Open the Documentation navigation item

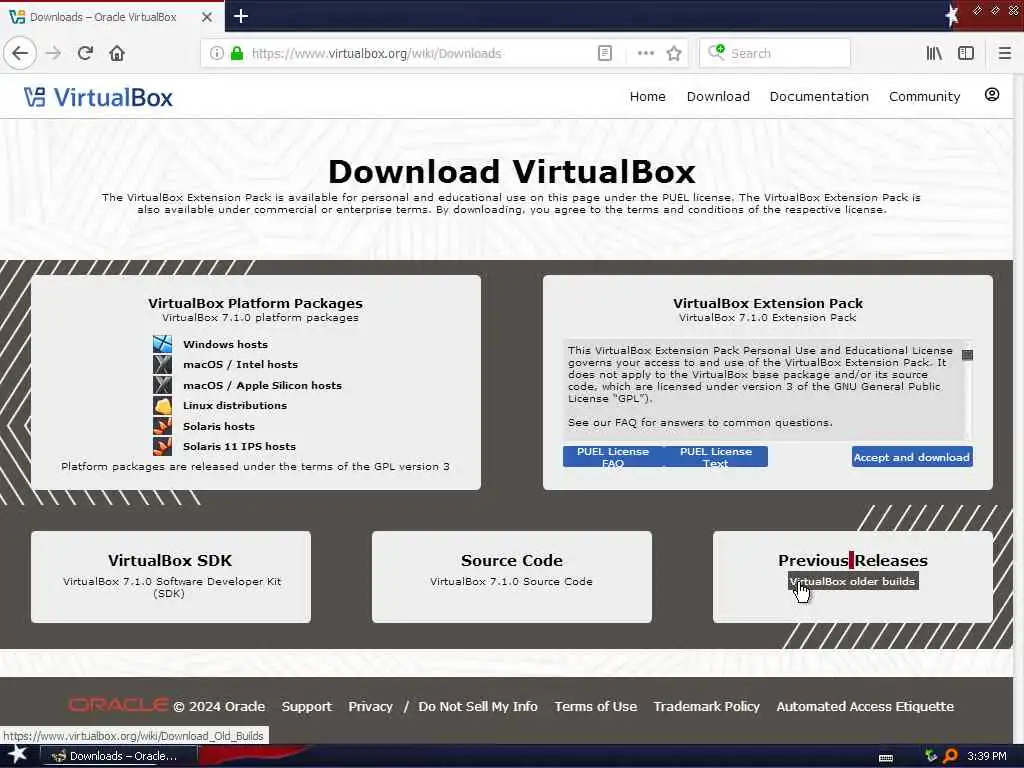click(x=819, y=97)
